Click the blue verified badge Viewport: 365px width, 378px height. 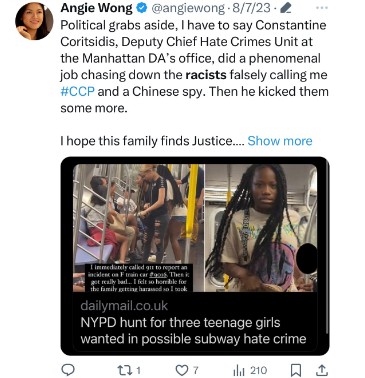pyautogui.click(x=142, y=8)
